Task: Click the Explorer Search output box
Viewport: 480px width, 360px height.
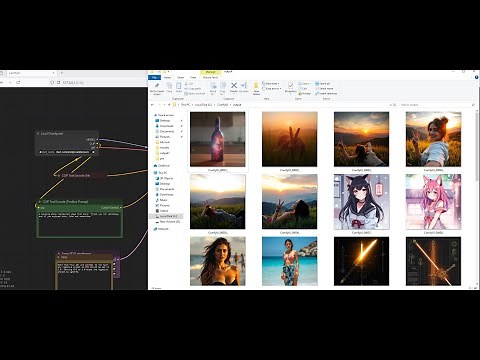Action: click(x=438, y=105)
